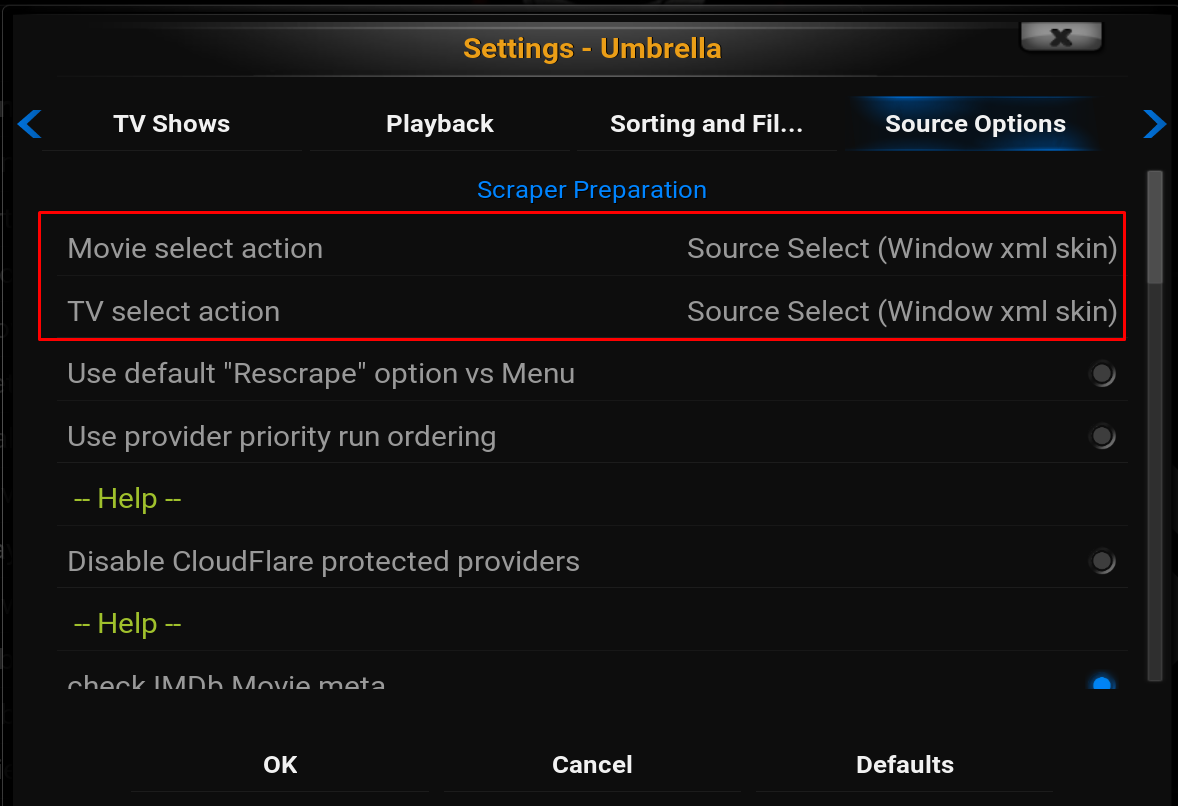Screen dimensions: 1178x806
Task: Change the TV select action value
Action: coord(901,312)
